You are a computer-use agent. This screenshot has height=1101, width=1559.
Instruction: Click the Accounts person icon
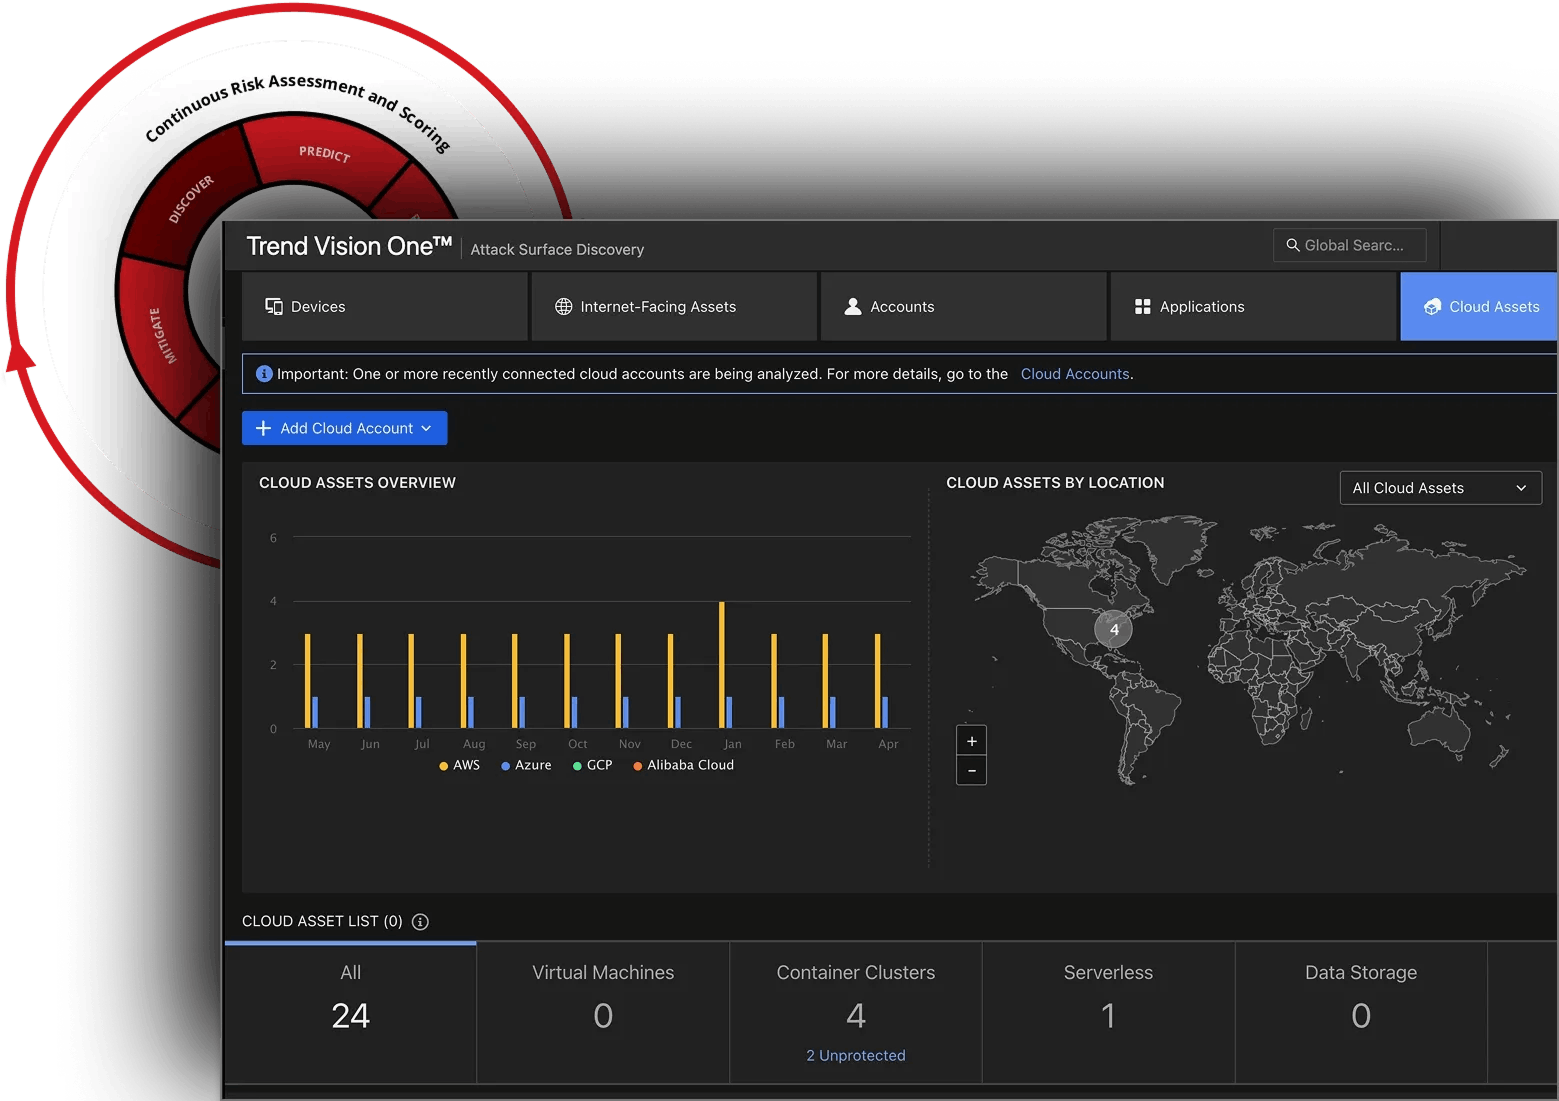coord(853,307)
